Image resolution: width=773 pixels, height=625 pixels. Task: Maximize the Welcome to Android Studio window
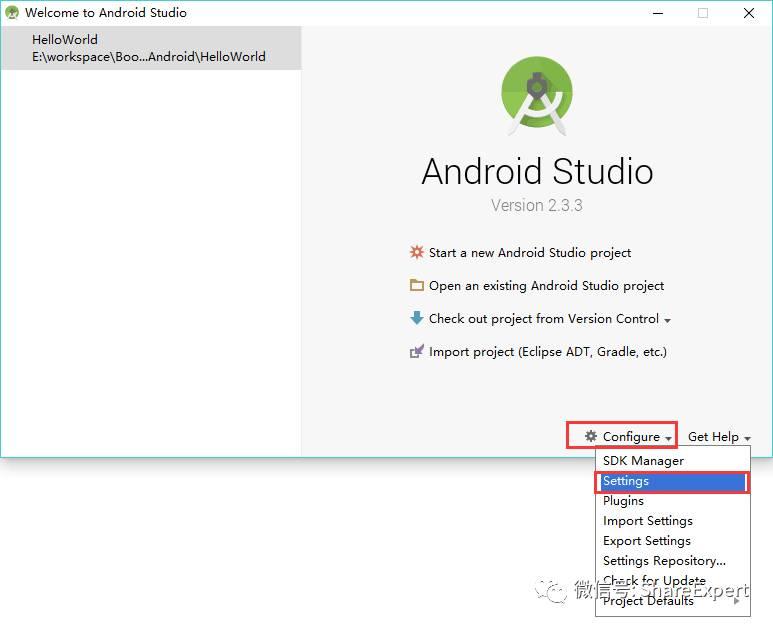pyautogui.click(x=703, y=13)
